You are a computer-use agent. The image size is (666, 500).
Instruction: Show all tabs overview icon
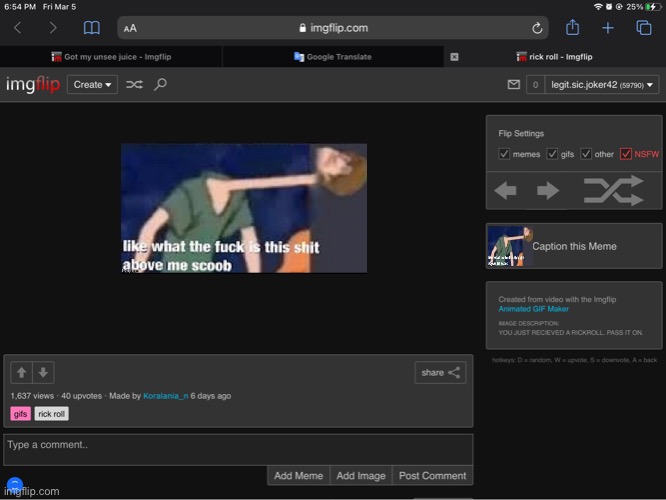click(x=643, y=28)
